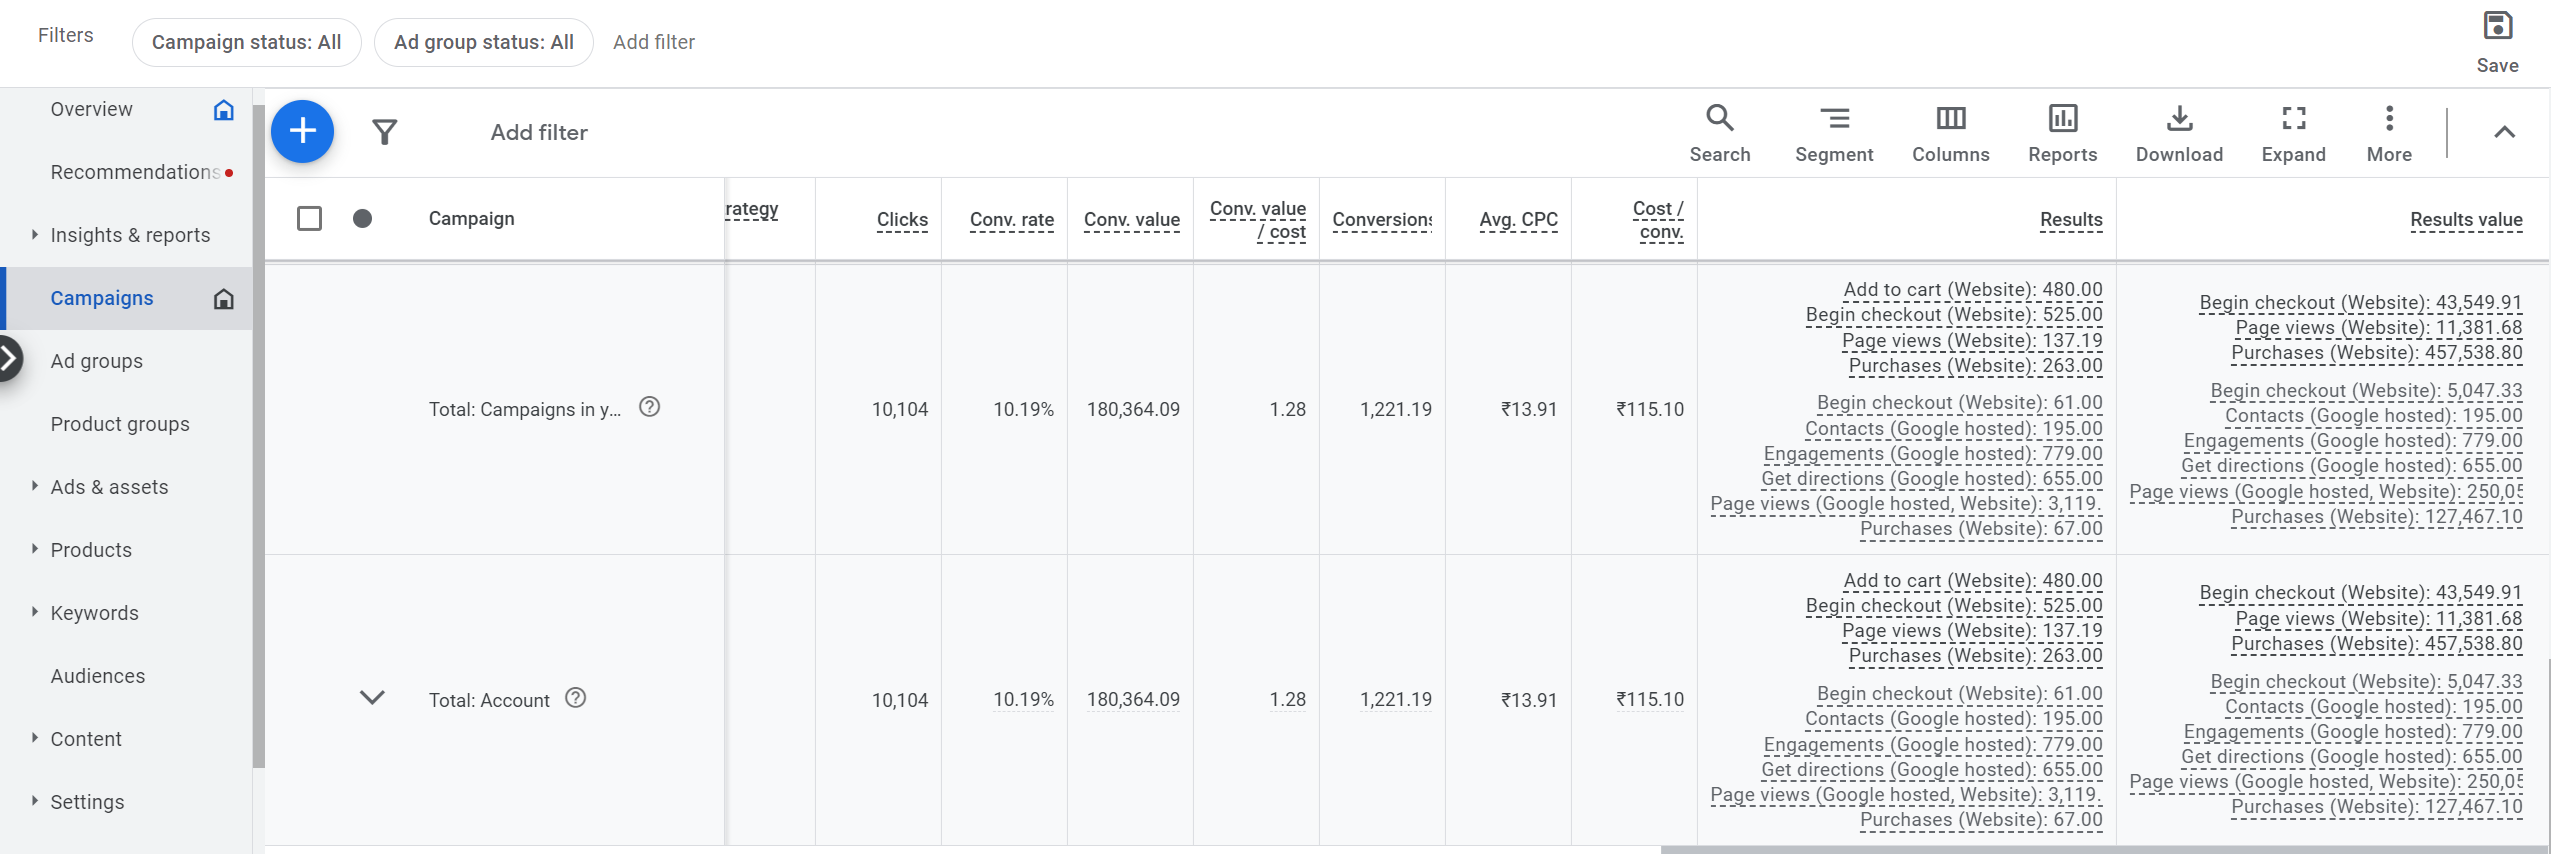Click the status dot column header
The image size is (2551, 854).
(363, 218)
